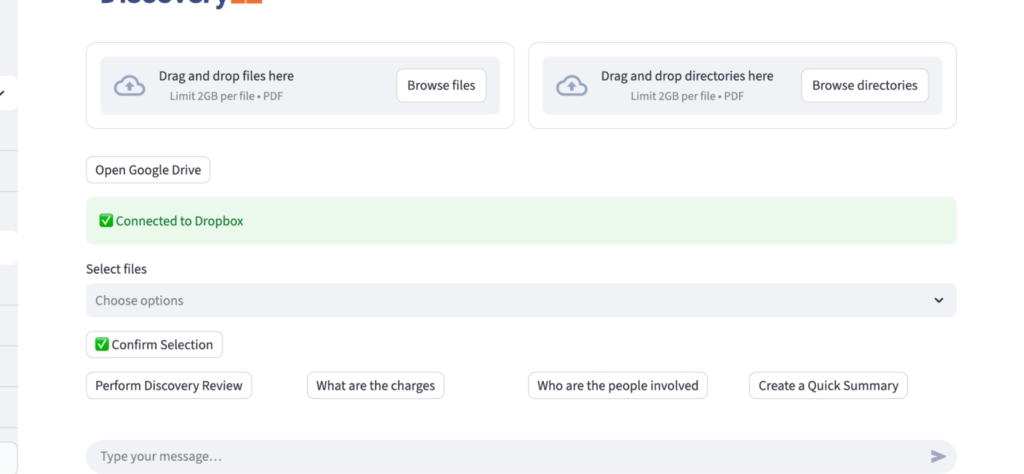Open Google Drive
The width and height of the screenshot is (1024, 474).
(148, 170)
